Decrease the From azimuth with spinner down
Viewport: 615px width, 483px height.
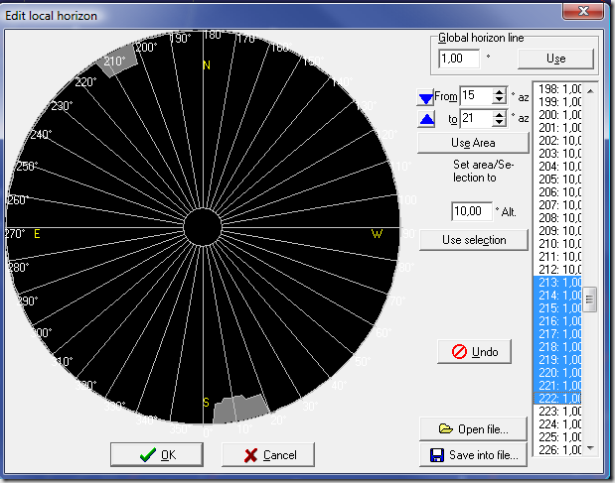click(x=500, y=101)
